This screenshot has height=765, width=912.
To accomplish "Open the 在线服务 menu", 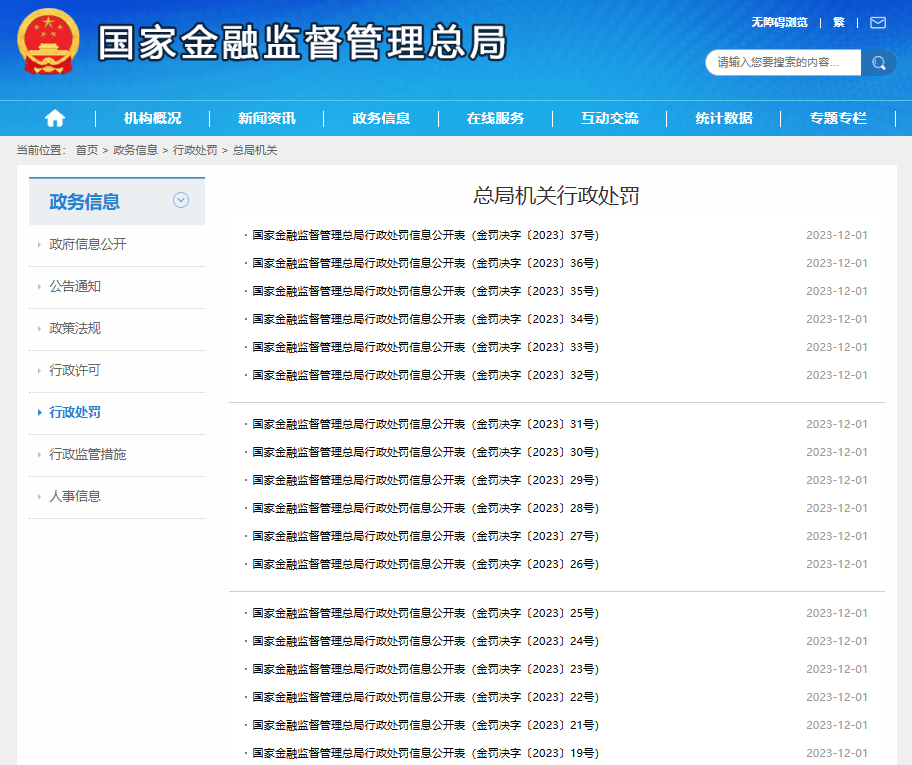I will [x=495, y=118].
